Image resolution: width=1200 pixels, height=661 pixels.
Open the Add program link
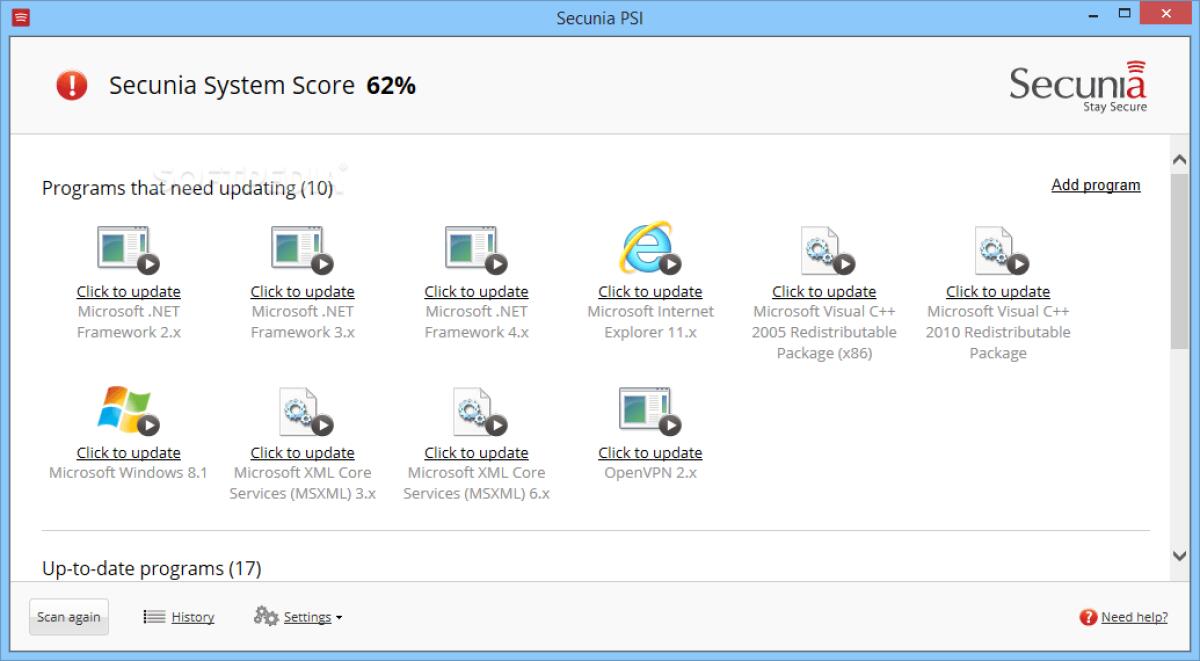[1095, 185]
